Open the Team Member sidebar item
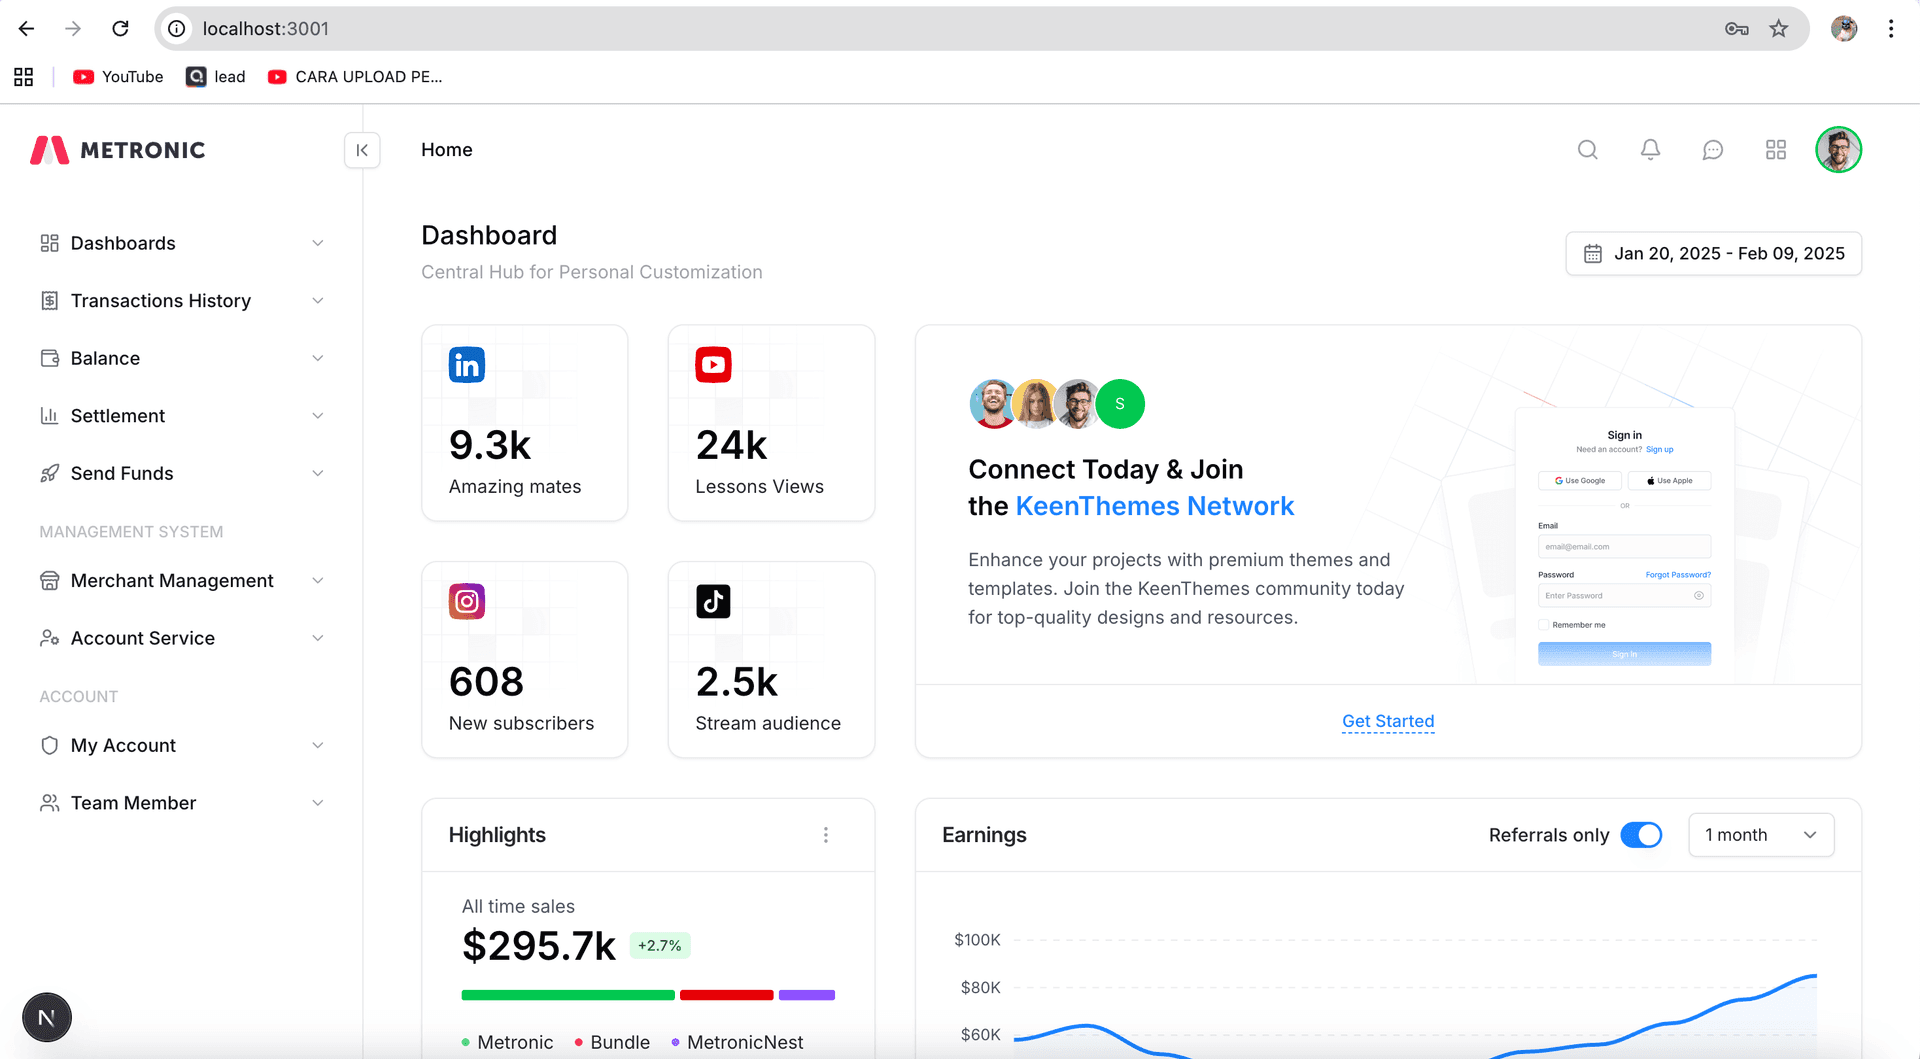The width and height of the screenshot is (1920, 1059). [133, 802]
